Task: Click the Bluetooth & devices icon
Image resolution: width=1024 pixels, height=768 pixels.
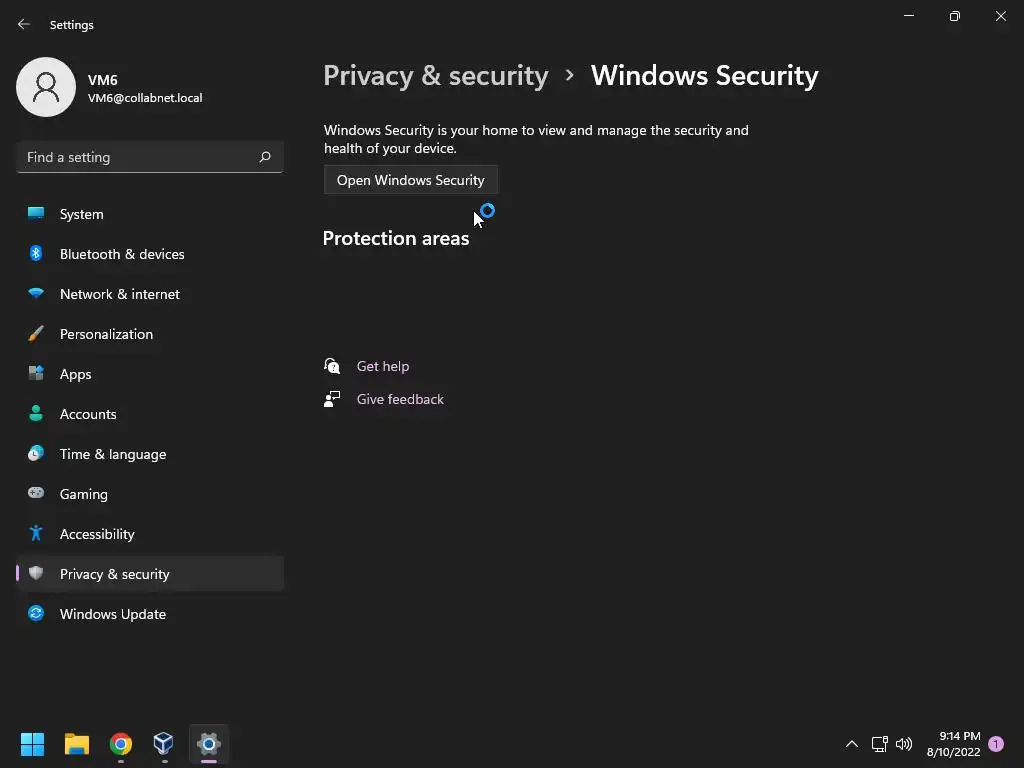Action: [x=36, y=254]
